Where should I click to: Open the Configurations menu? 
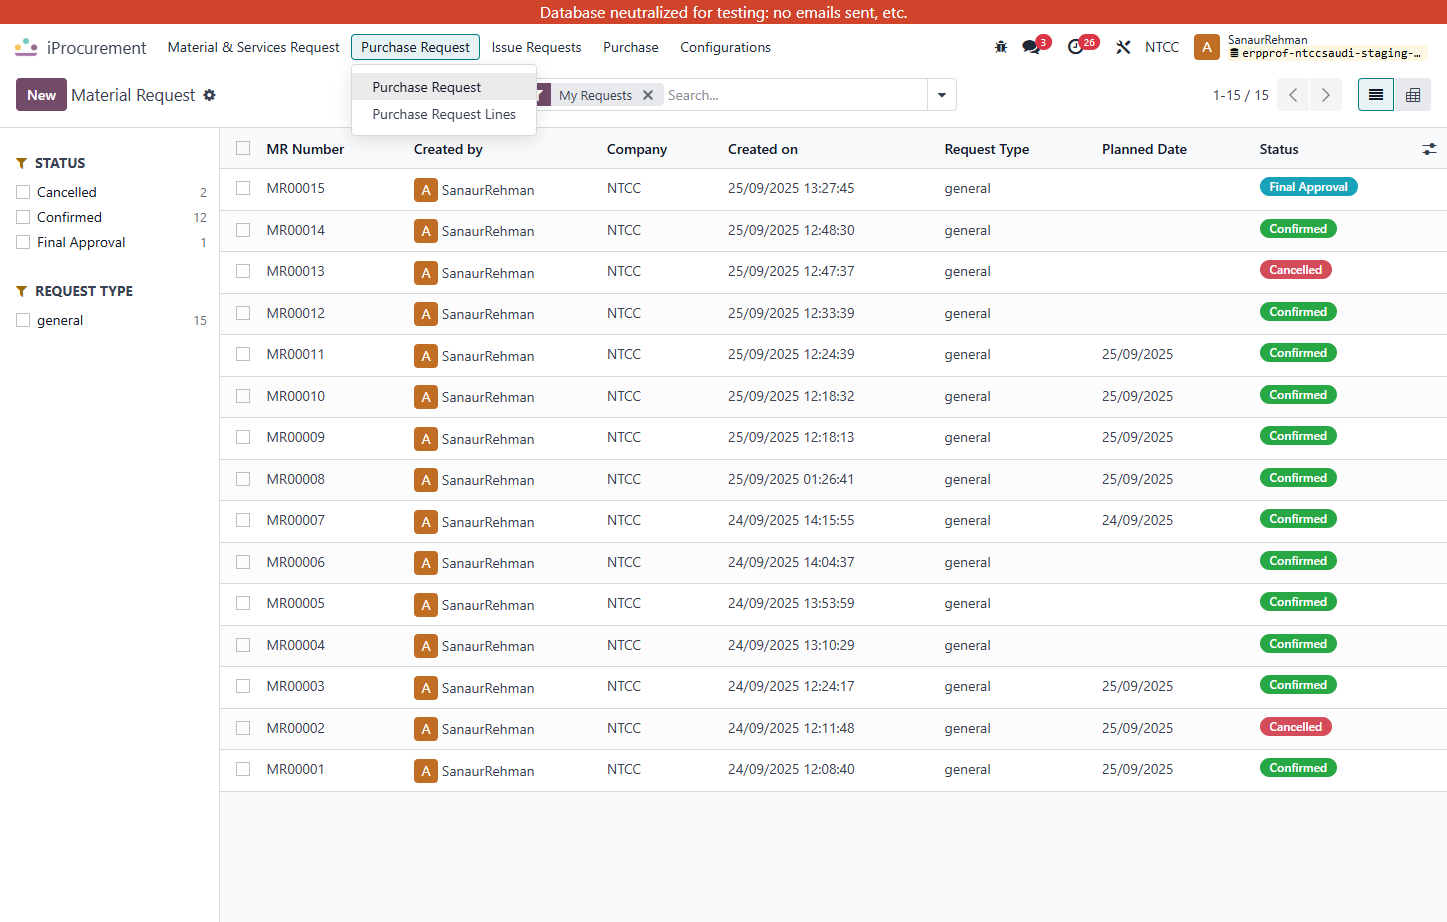click(x=725, y=47)
